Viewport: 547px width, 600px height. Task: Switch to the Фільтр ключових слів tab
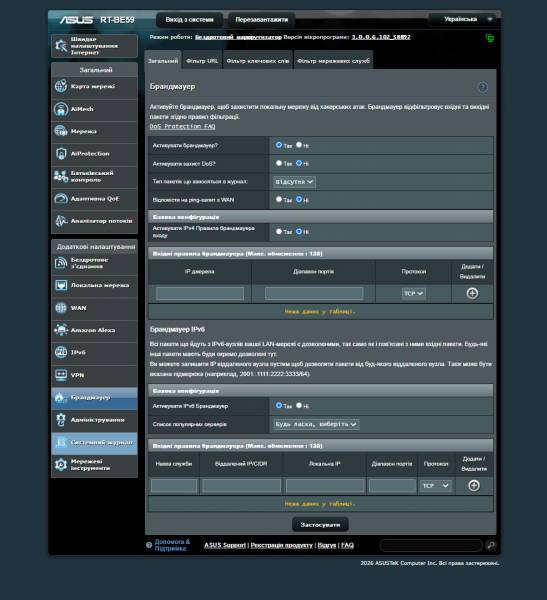click(258, 60)
